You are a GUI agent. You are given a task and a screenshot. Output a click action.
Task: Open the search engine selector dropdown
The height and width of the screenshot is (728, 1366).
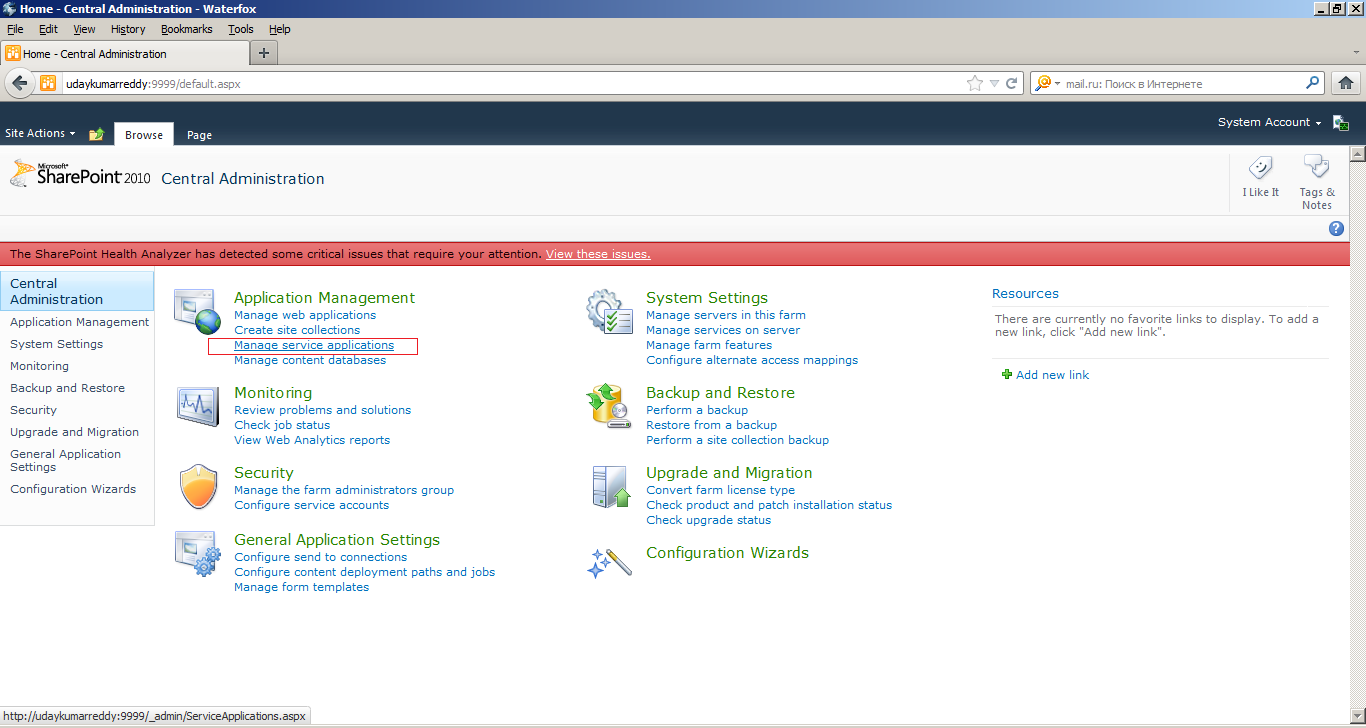click(1048, 83)
